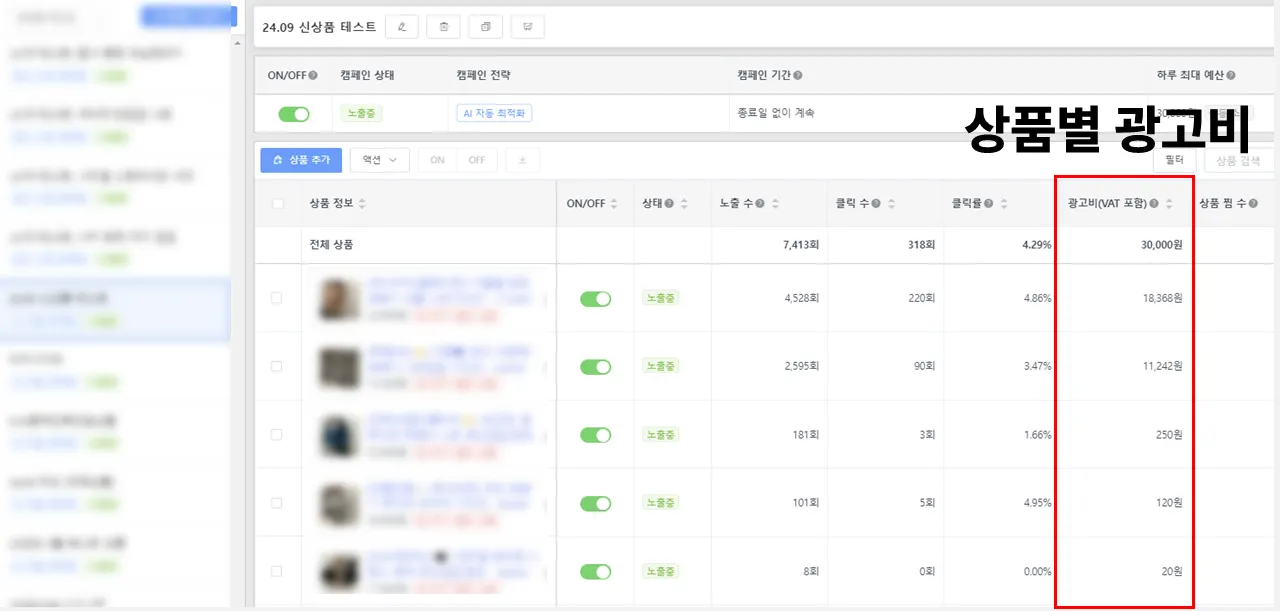Click the total 7,413회 impressions value
The width and height of the screenshot is (1280, 611).
[801, 245]
